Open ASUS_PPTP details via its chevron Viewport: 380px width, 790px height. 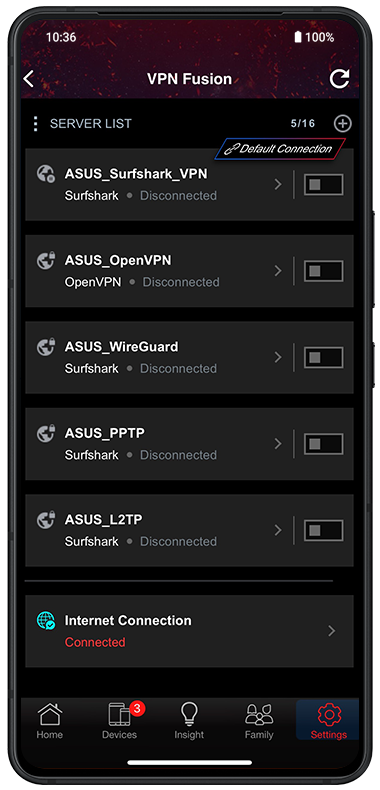click(278, 444)
